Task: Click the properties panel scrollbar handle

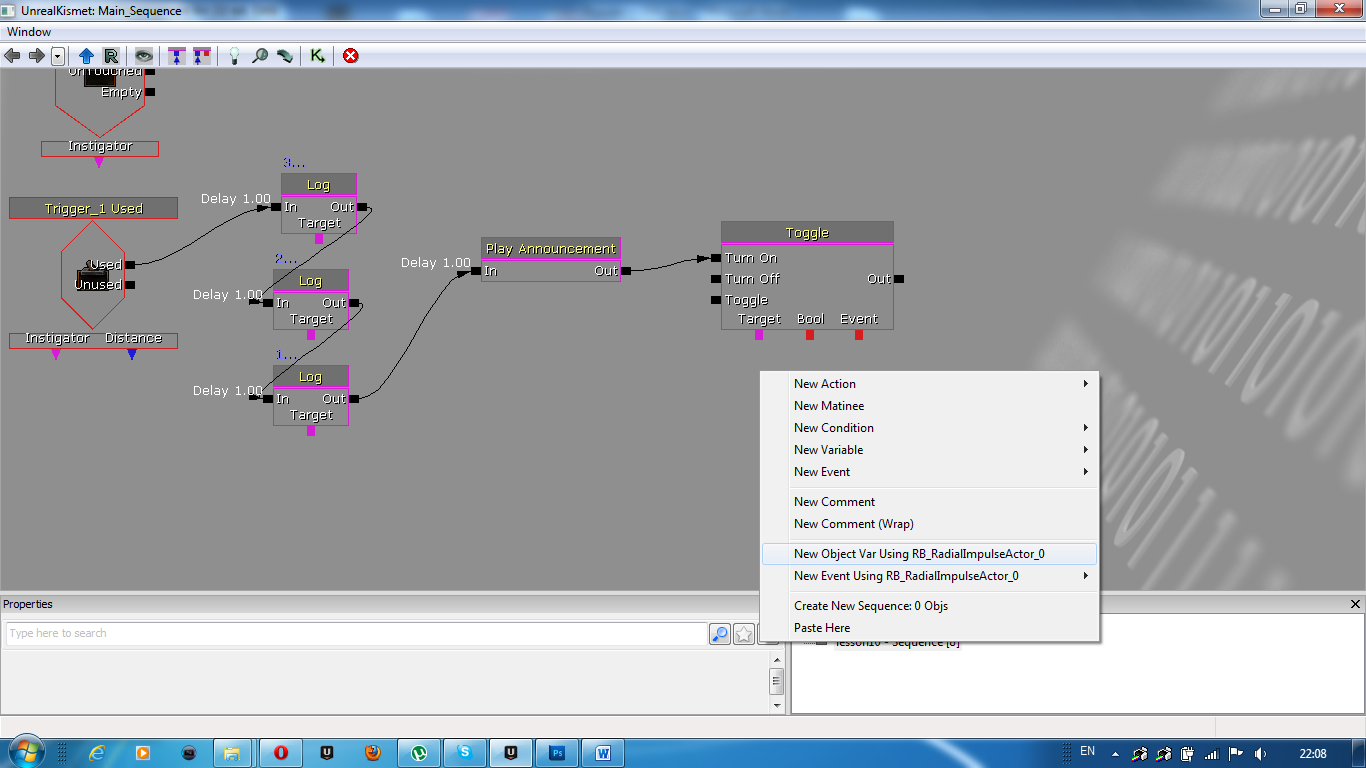Action: (776, 681)
